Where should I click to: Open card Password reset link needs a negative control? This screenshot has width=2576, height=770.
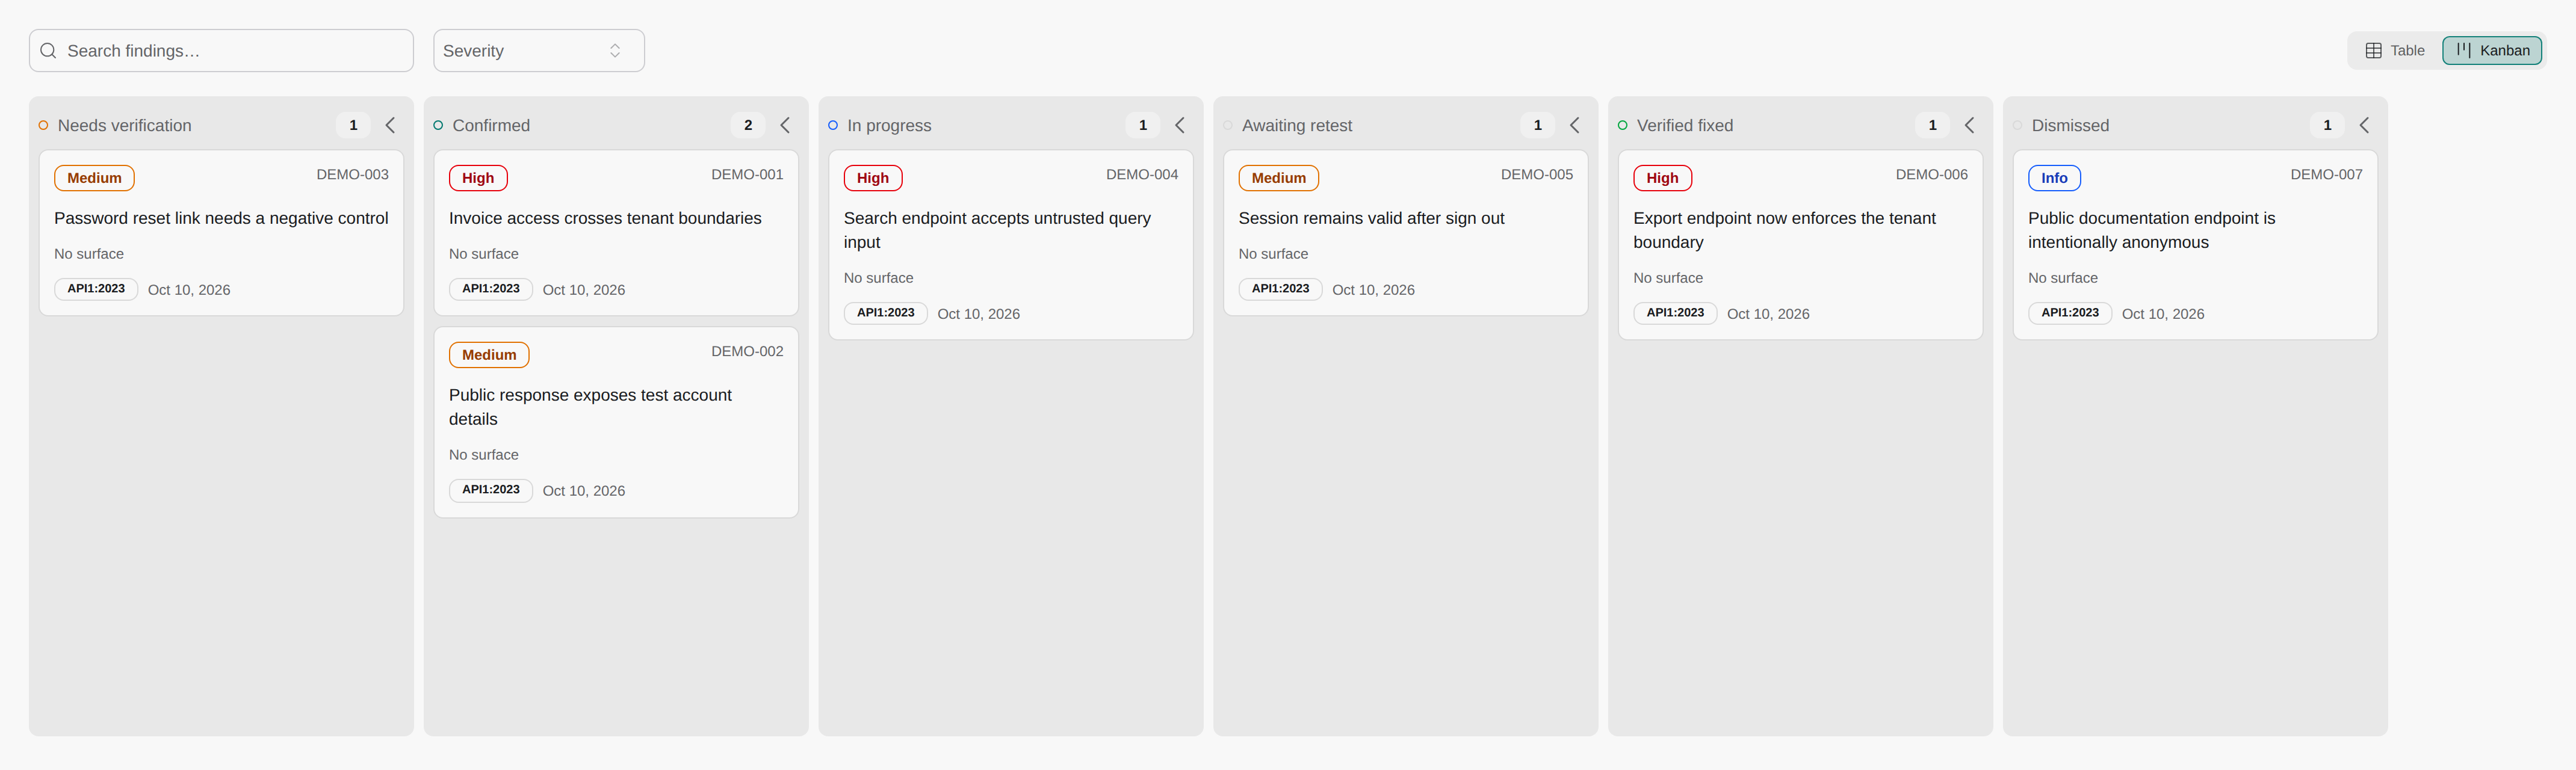[221, 233]
